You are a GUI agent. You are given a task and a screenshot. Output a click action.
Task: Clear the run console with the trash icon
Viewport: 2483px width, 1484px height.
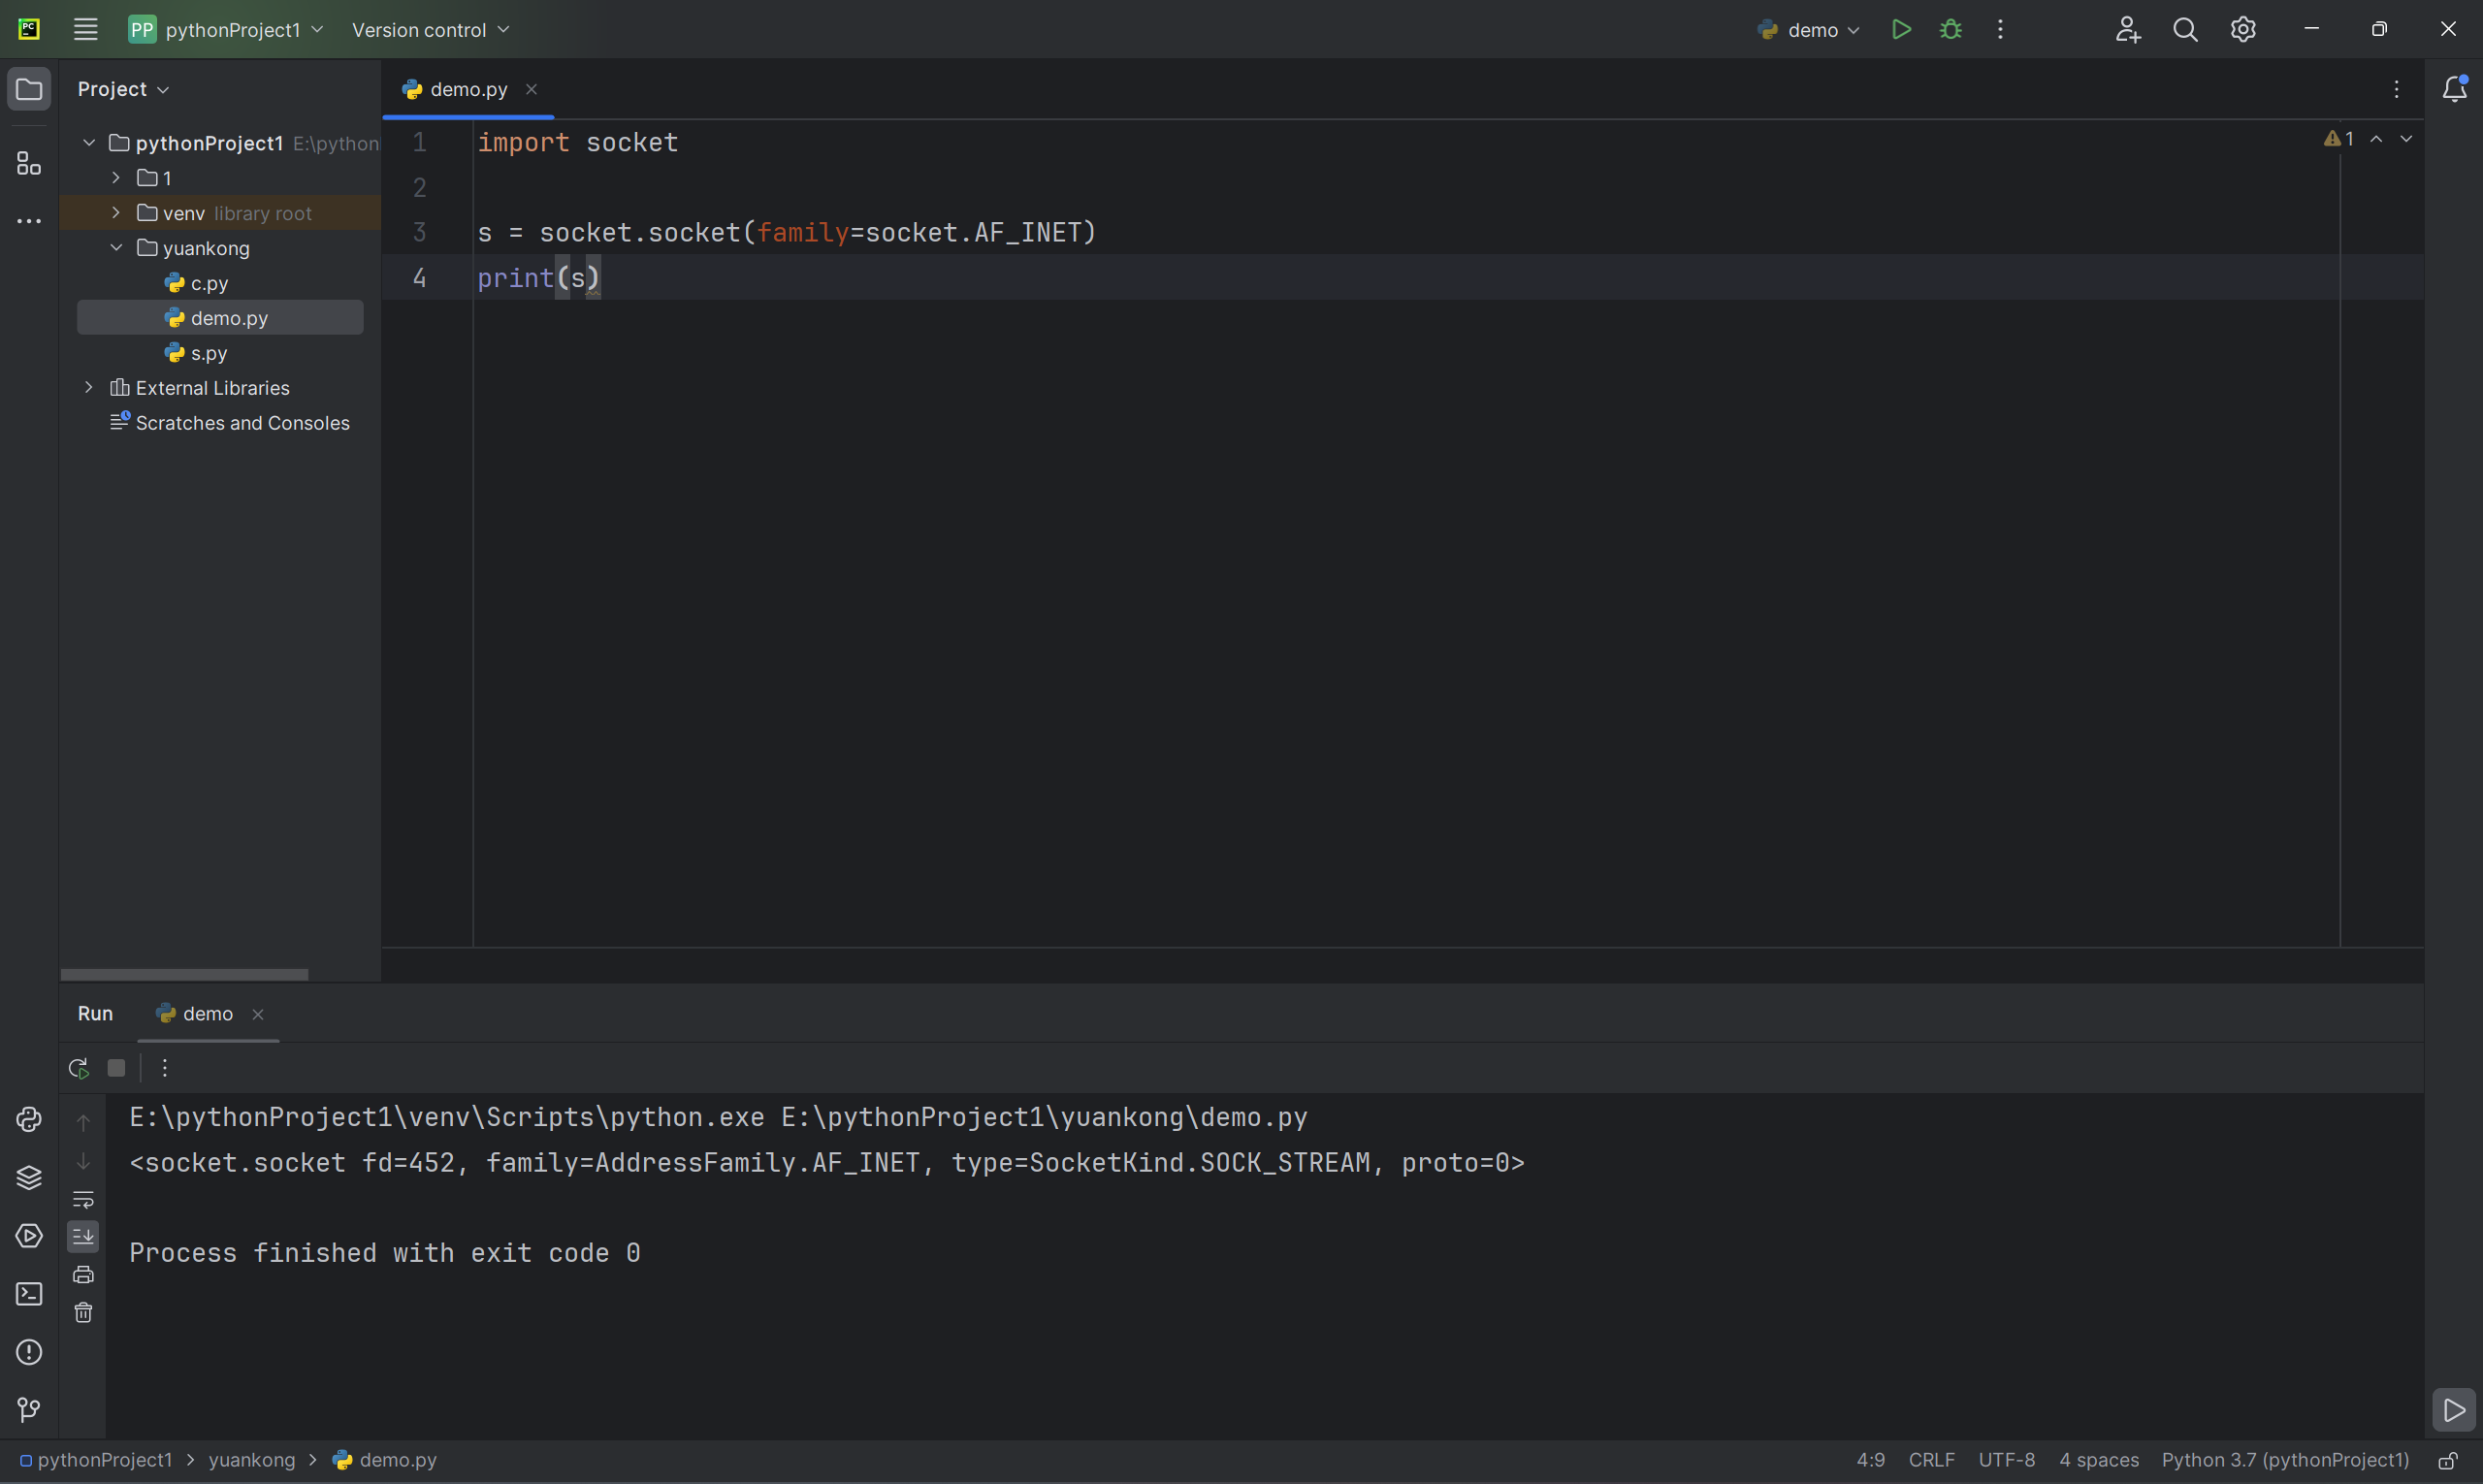pos(83,1313)
